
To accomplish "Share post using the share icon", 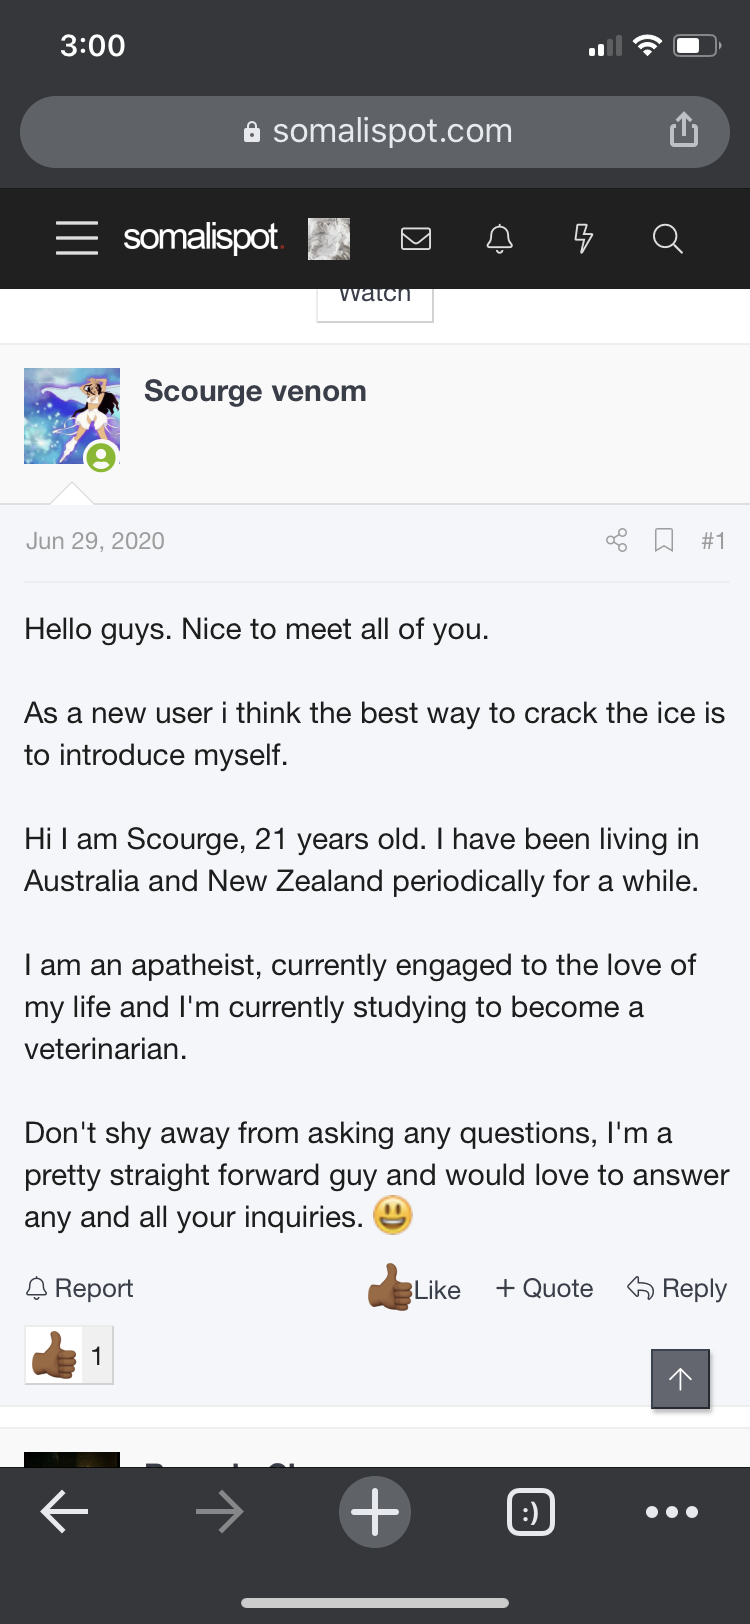I will click(616, 540).
